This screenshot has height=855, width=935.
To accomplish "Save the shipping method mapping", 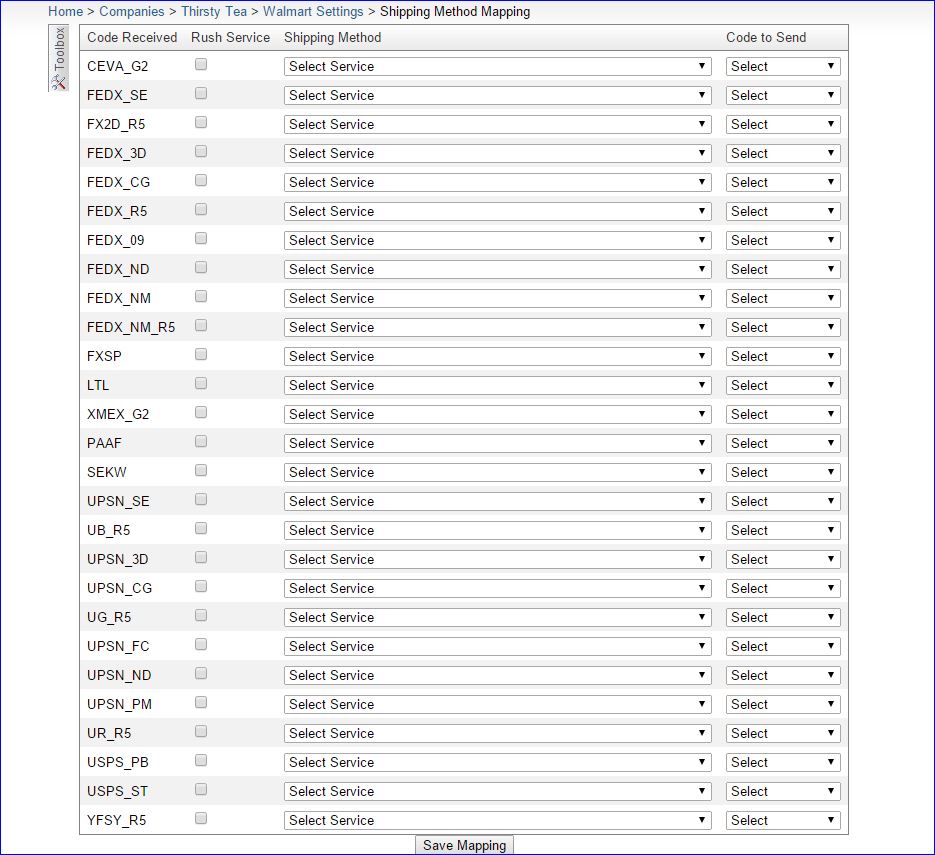I will pos(465,845).
